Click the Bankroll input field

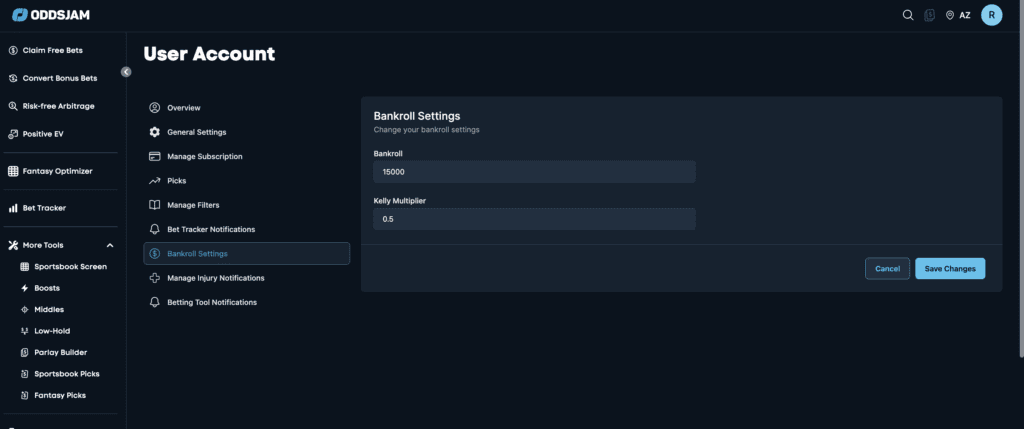tap(534, 172)
